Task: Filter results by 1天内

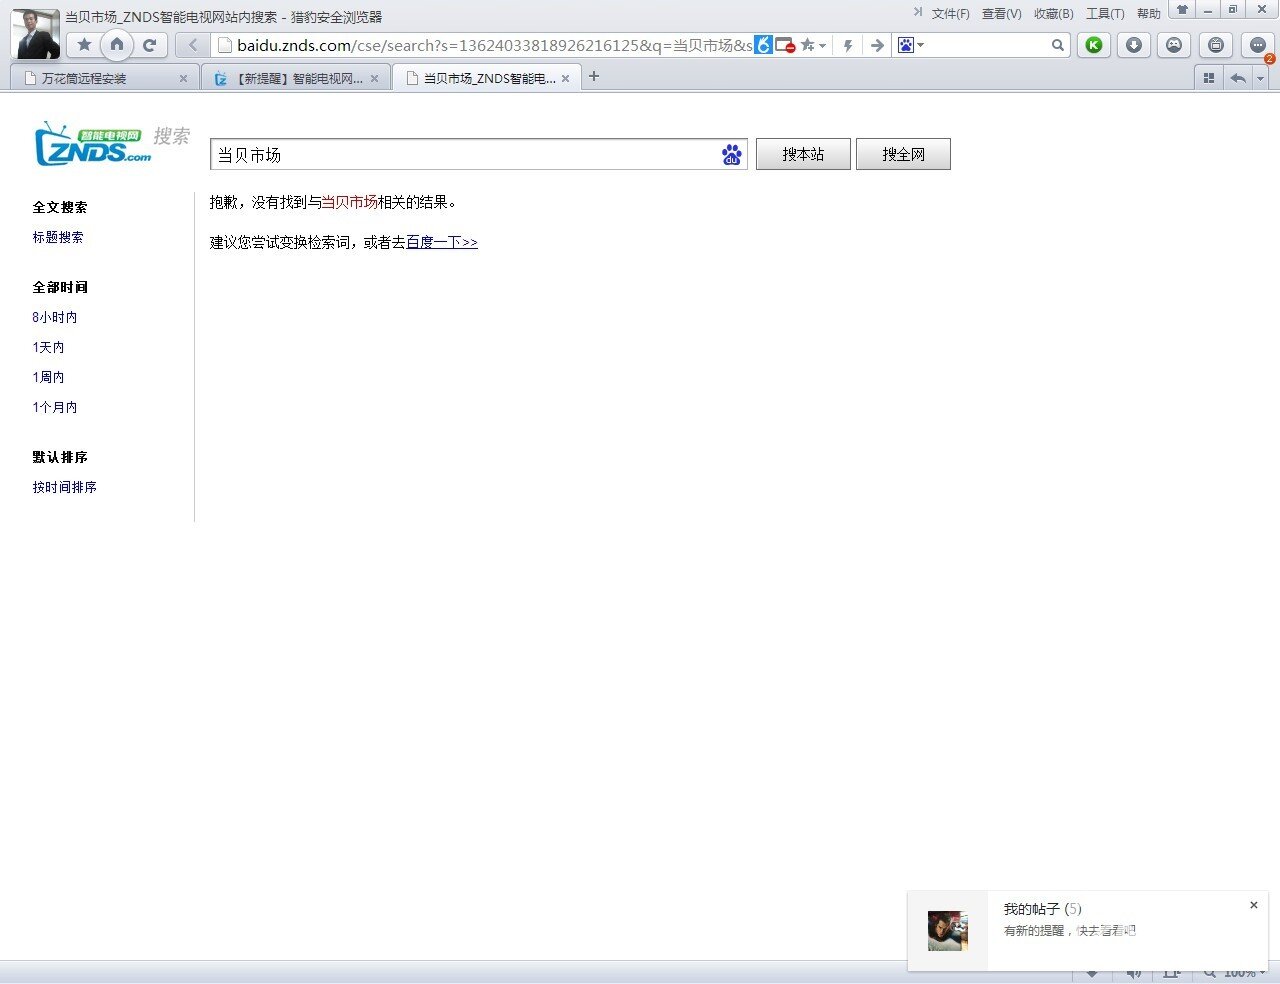Action: click(x=48, y=347)
